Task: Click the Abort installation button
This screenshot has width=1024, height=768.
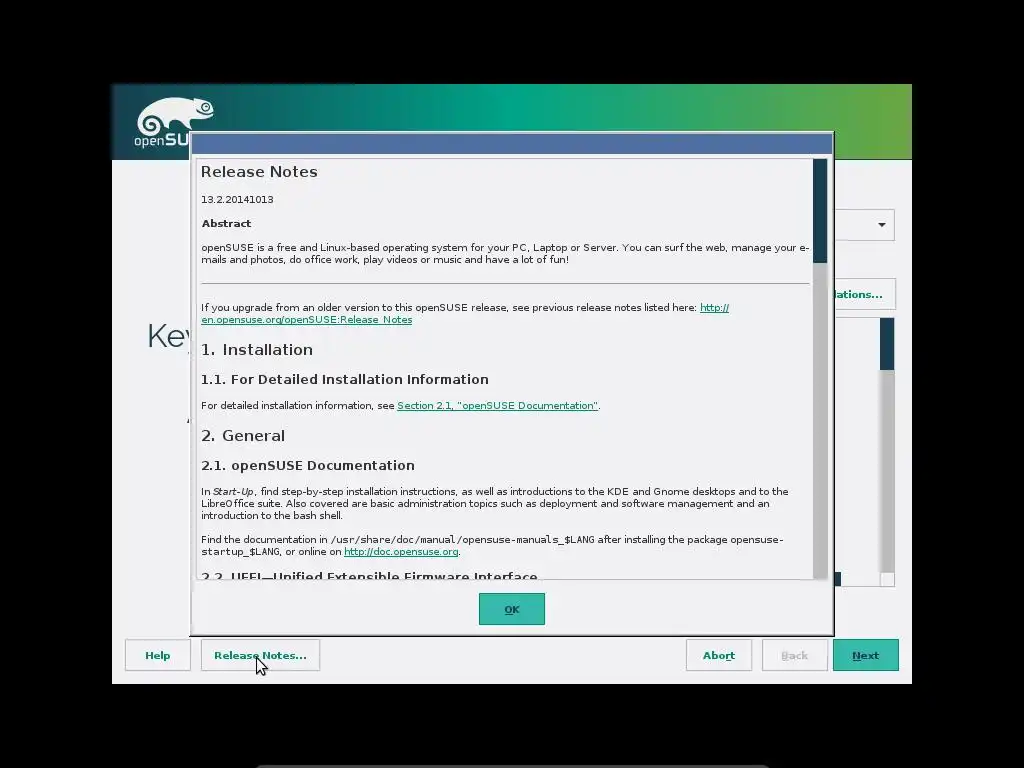Action: tap(718, 655)
